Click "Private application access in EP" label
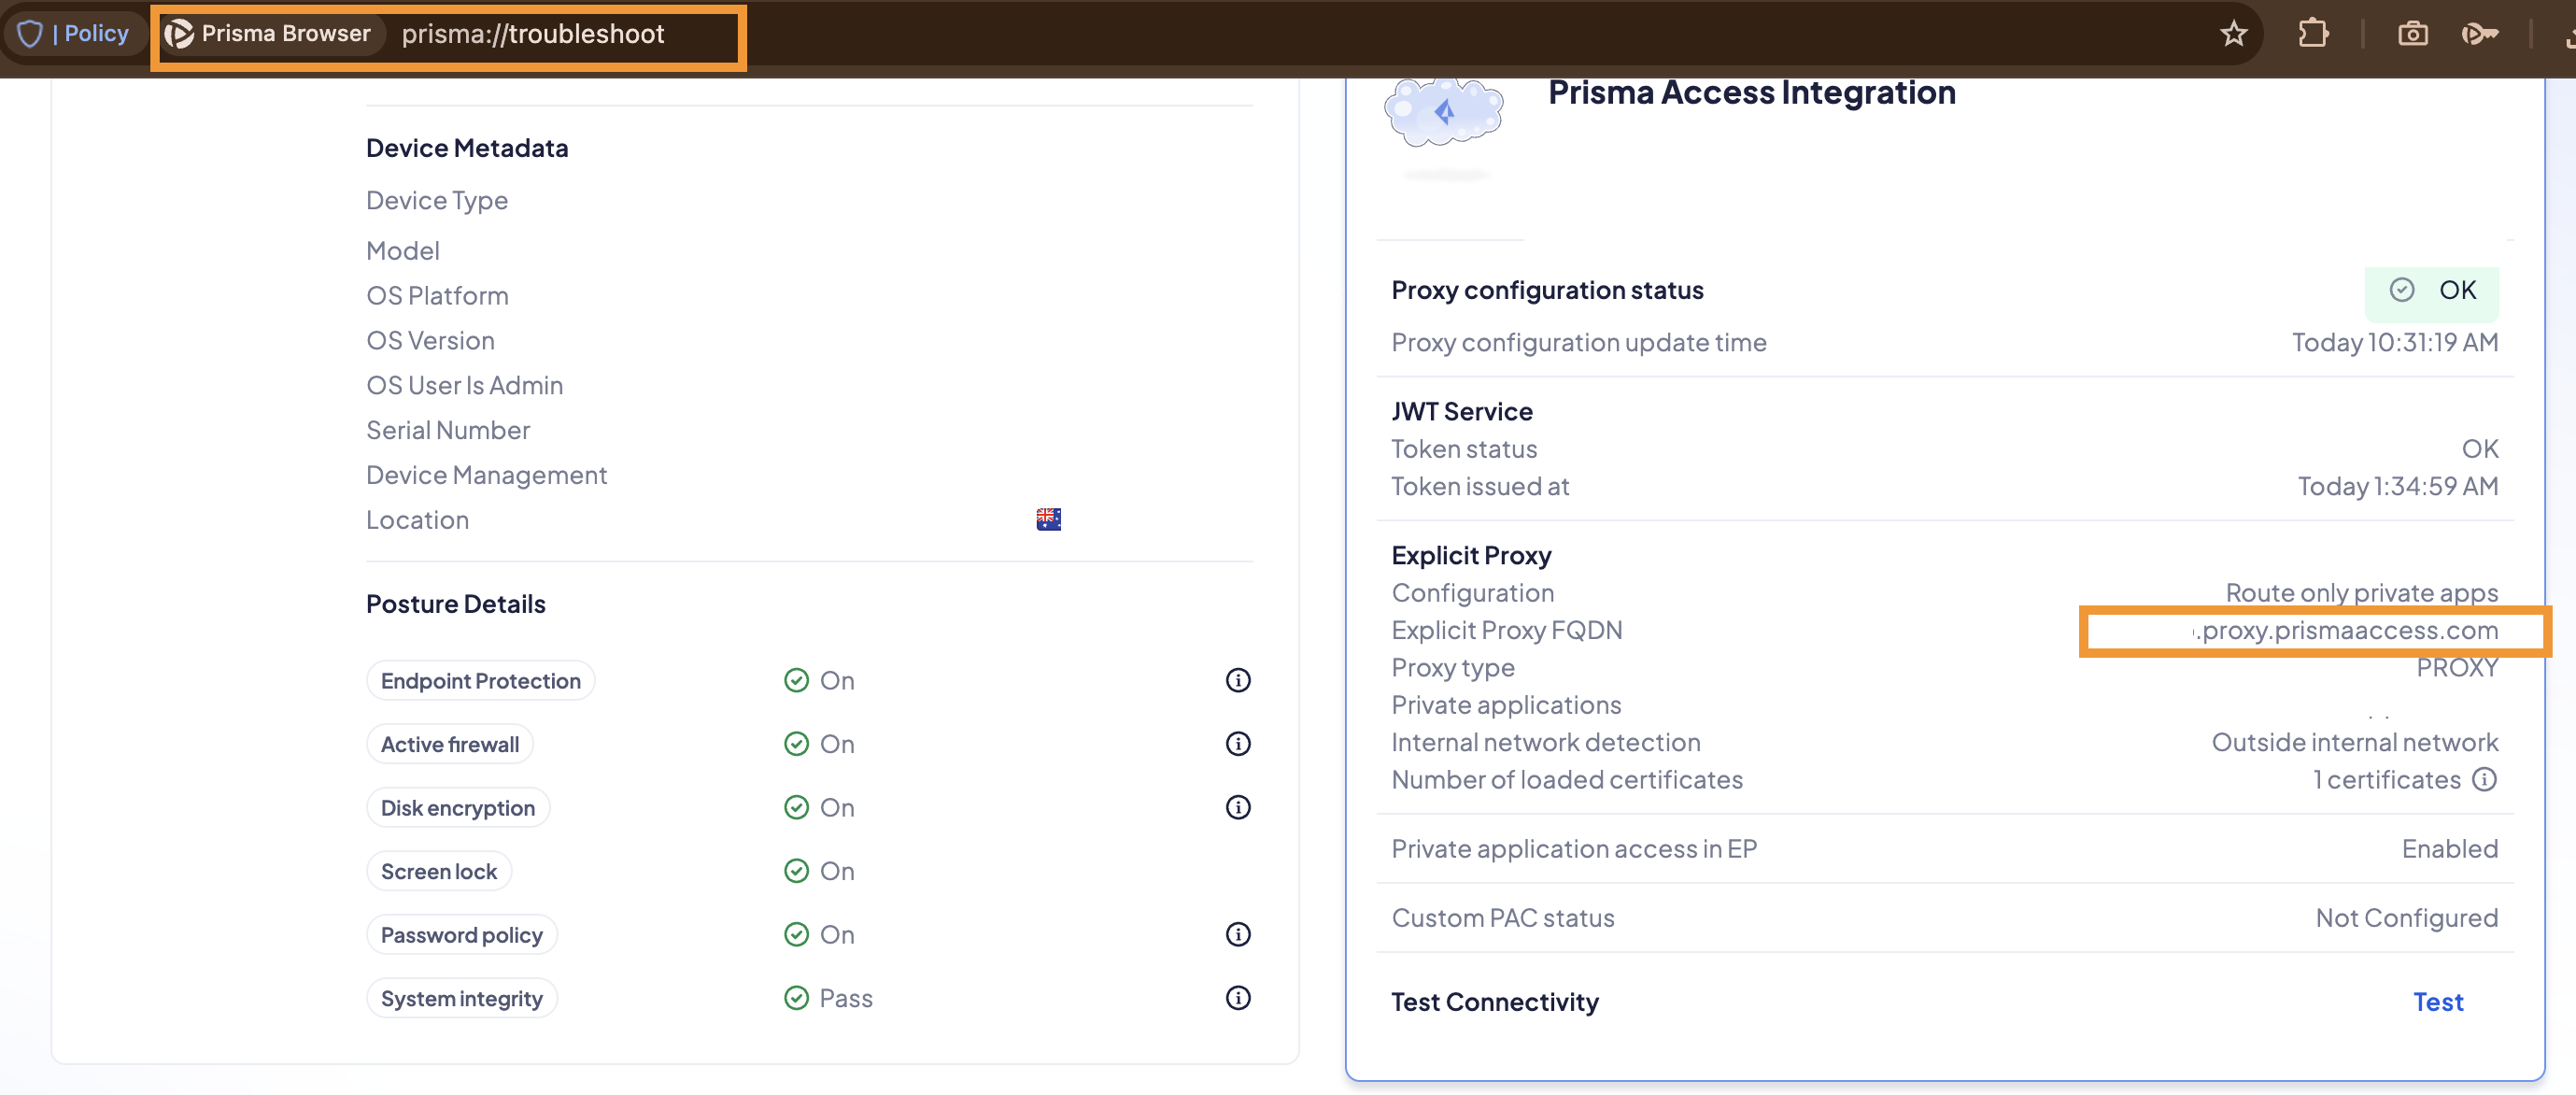2576x1095 pixels. [x=1574, y=848]
